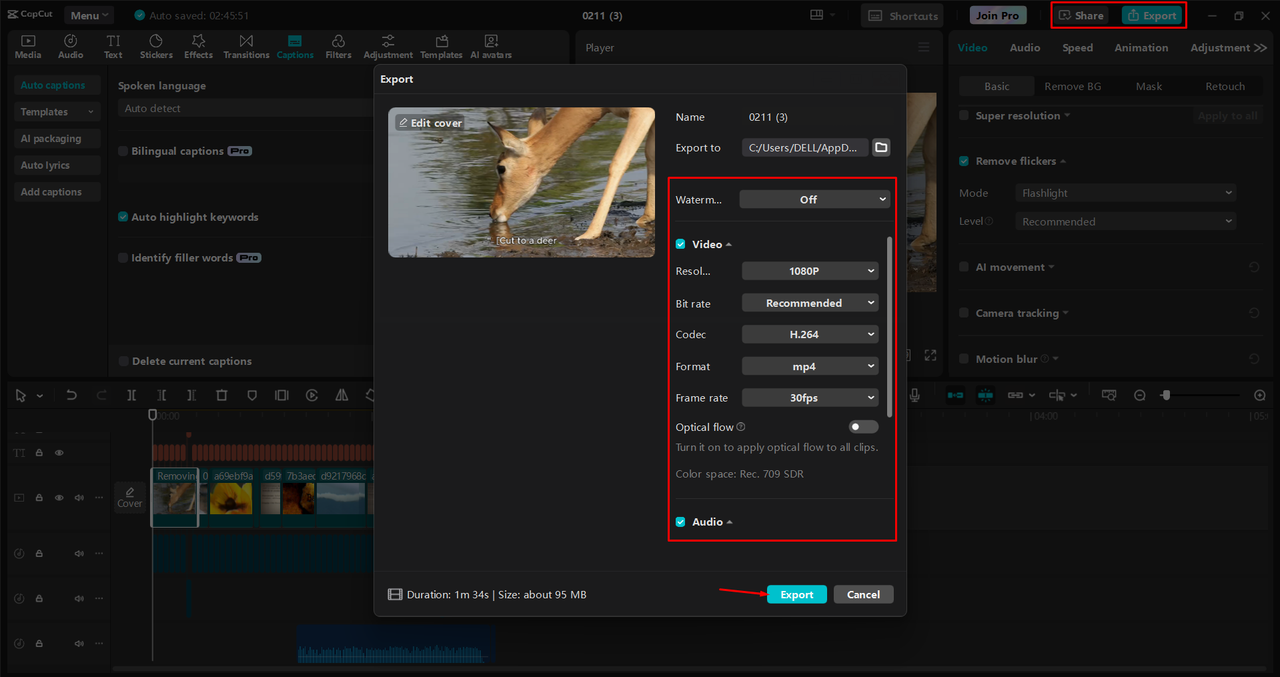Lock the text caption track
1280x677 pixels.
click(39, 453)
